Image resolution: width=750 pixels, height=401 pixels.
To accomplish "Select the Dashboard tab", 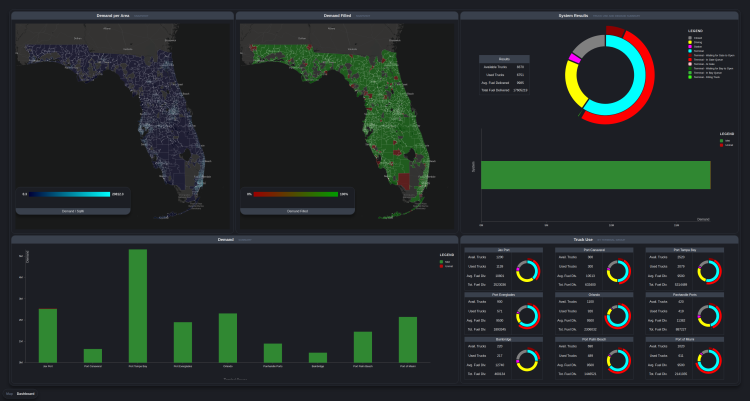I will pyautogui.click(x=26, y=394).
